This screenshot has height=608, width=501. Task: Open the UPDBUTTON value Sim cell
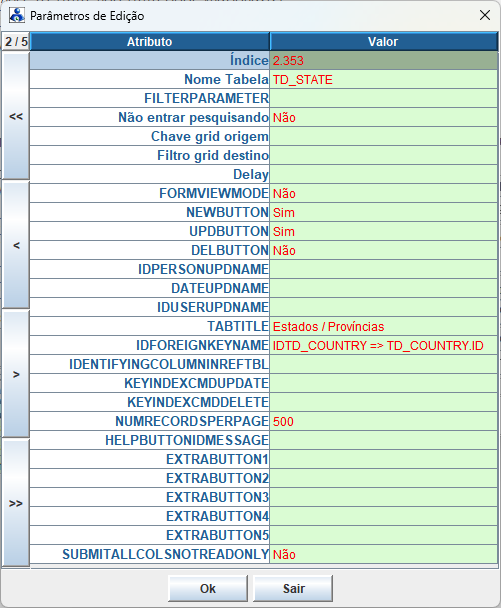(x=384, y=231)
